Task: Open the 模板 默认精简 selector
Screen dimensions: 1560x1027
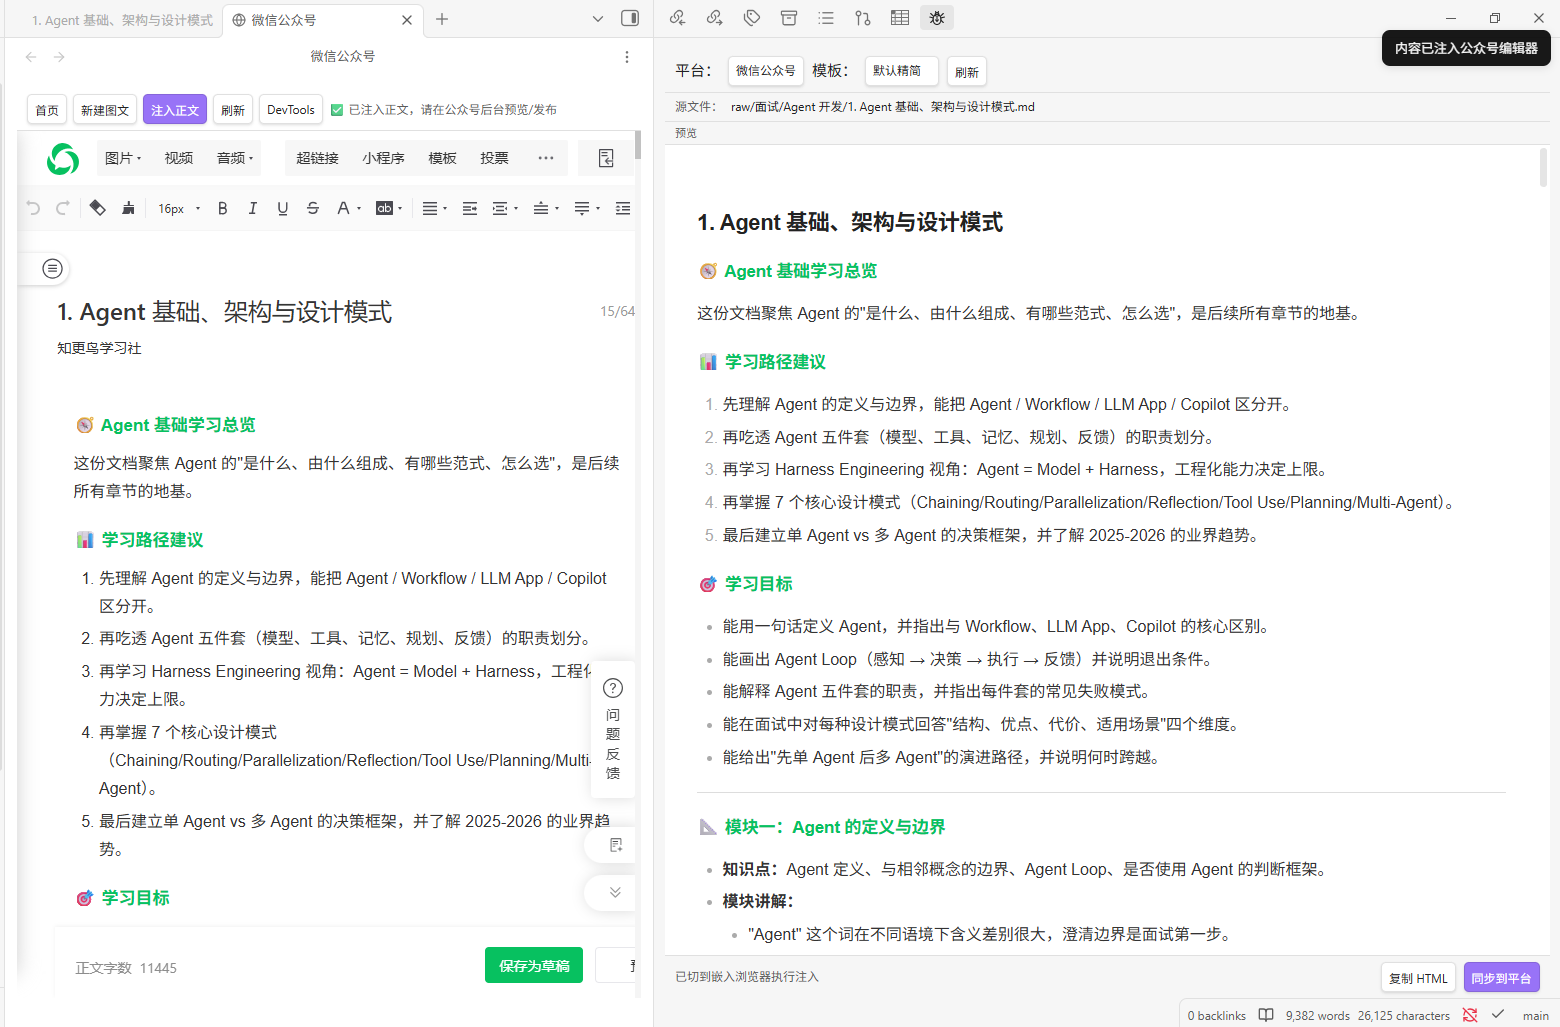Action: tap(901, 70)
